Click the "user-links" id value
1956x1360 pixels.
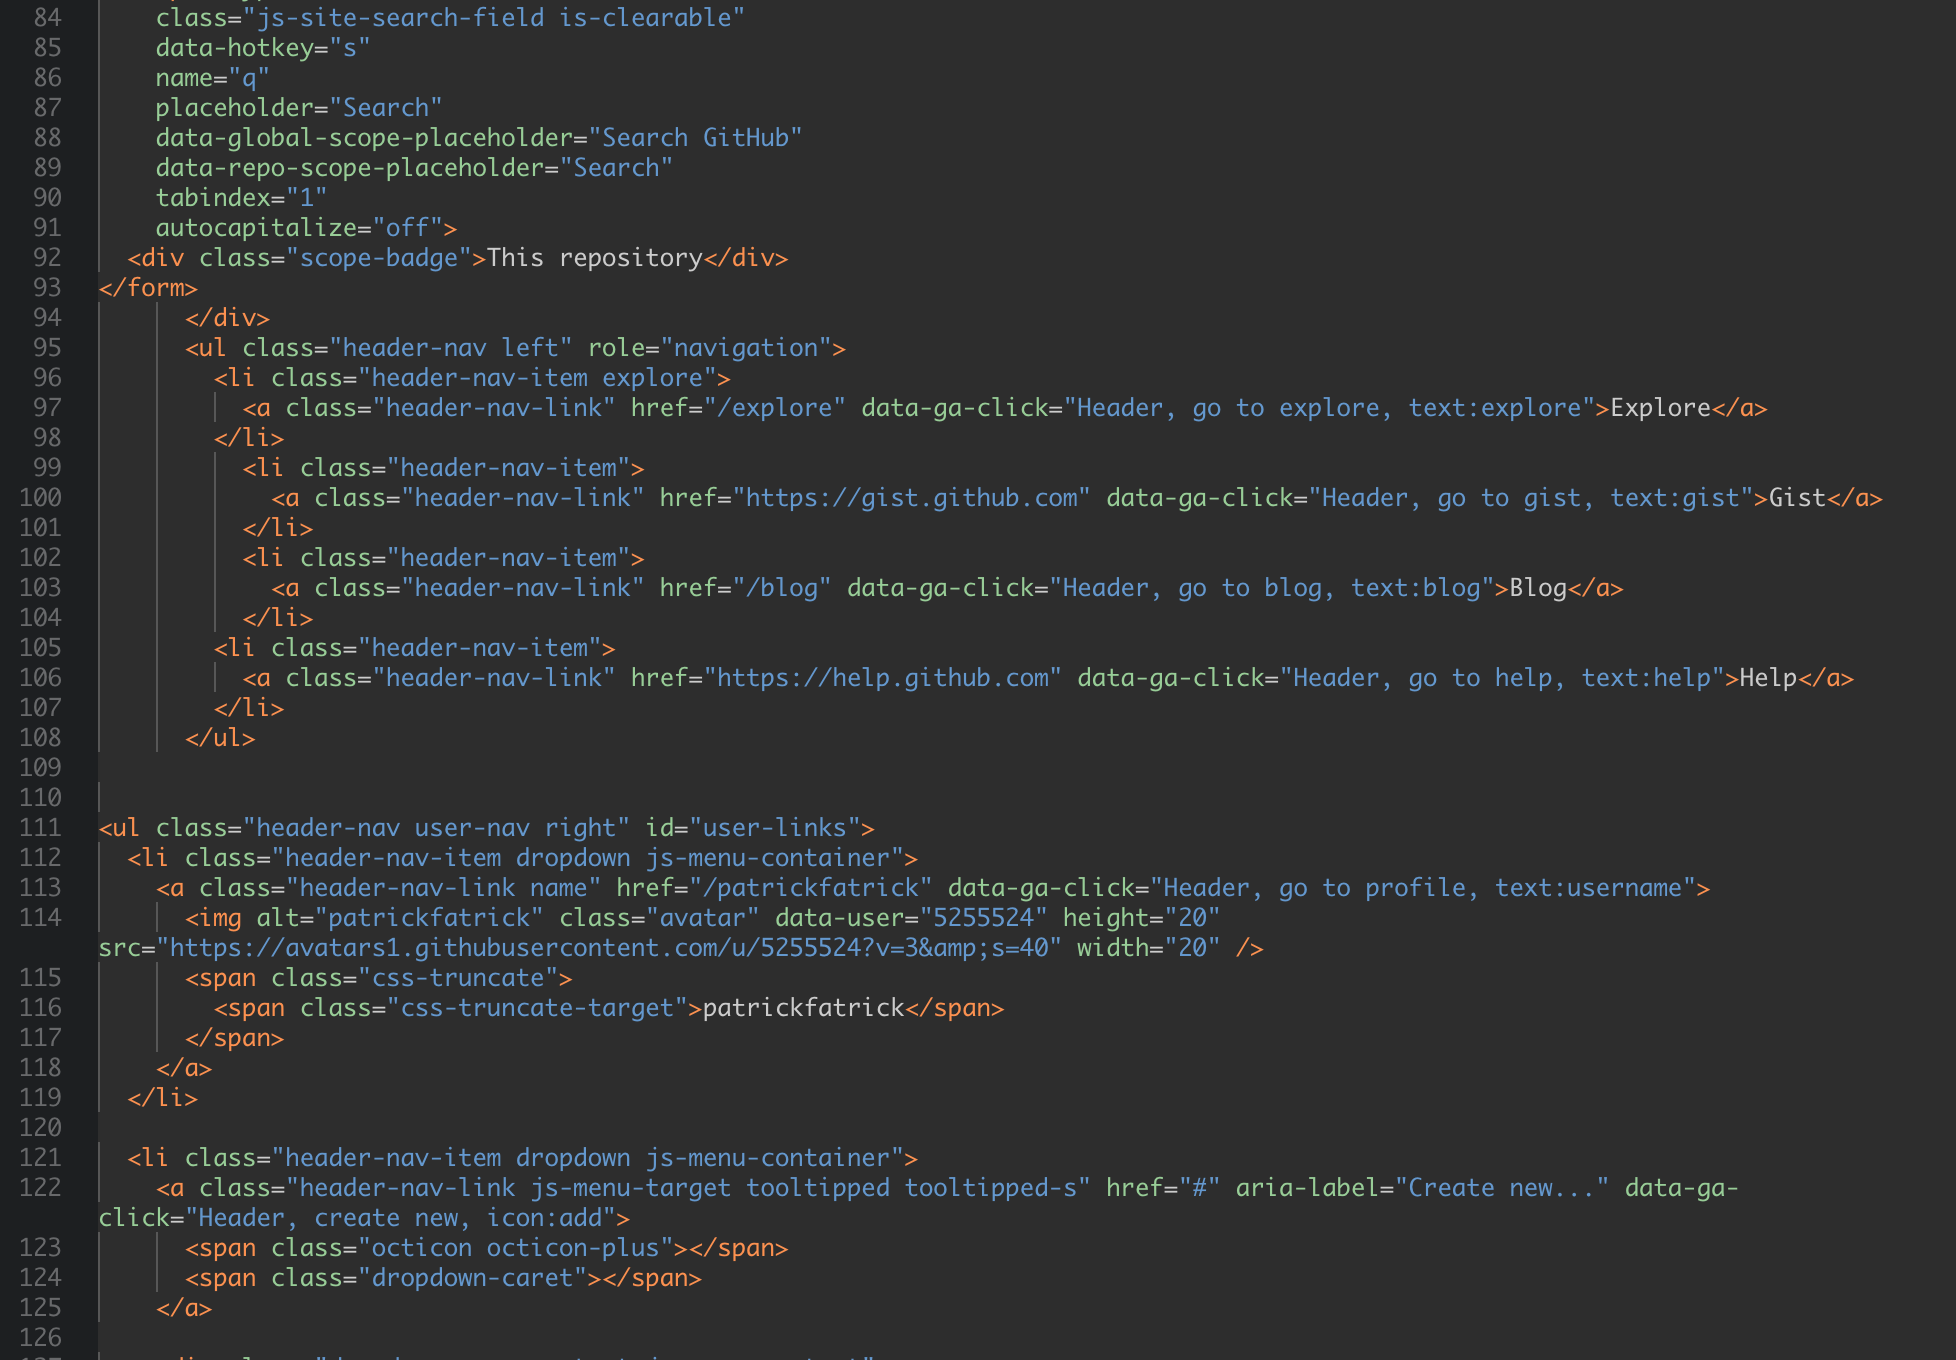[x=775, y=828]
